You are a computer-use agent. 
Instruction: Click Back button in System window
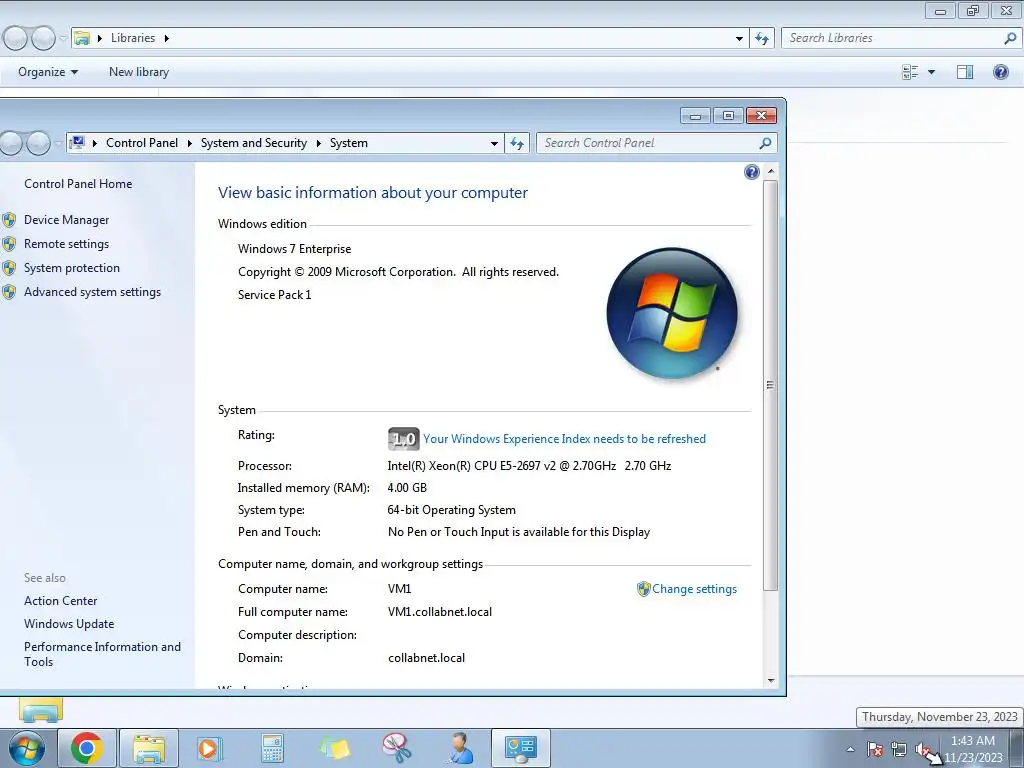pyautogui.click(x=12, y=143)
